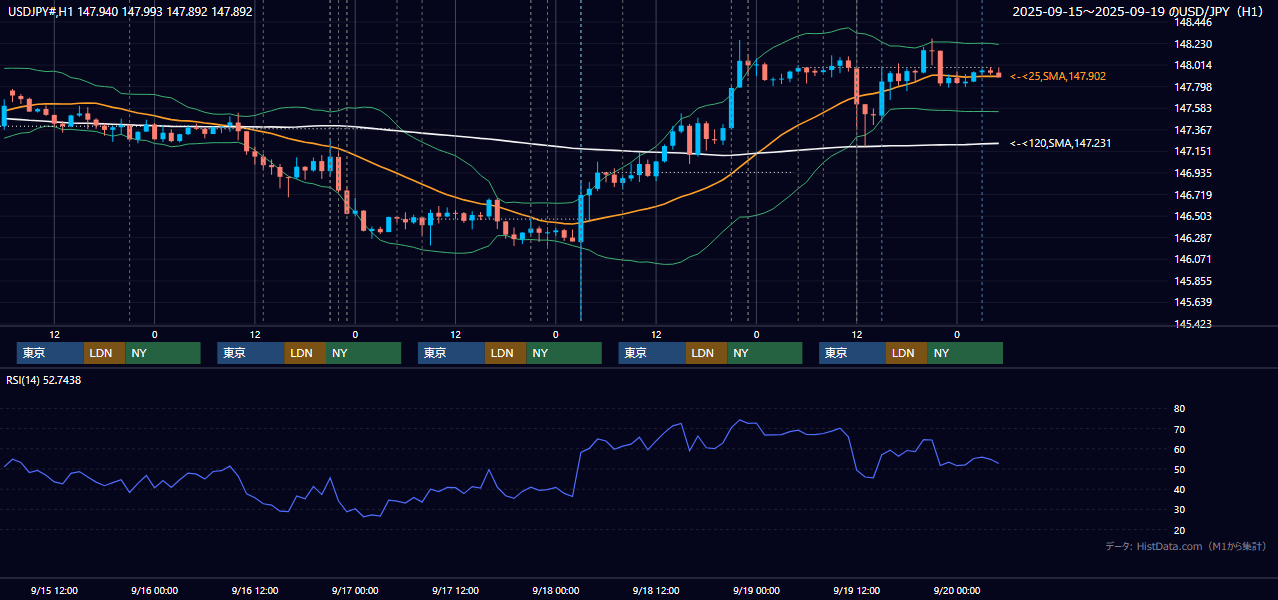
Task: Click the 9/18 00:00 time axis label
Action: [x=555, y=590]
